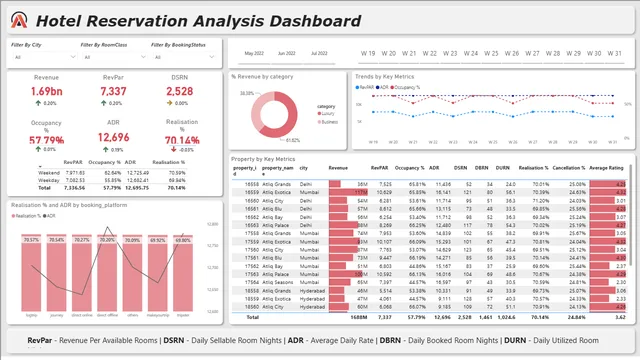Click the 3.62 total average rating value
640x360 pixels.
[x=620, y=317]
